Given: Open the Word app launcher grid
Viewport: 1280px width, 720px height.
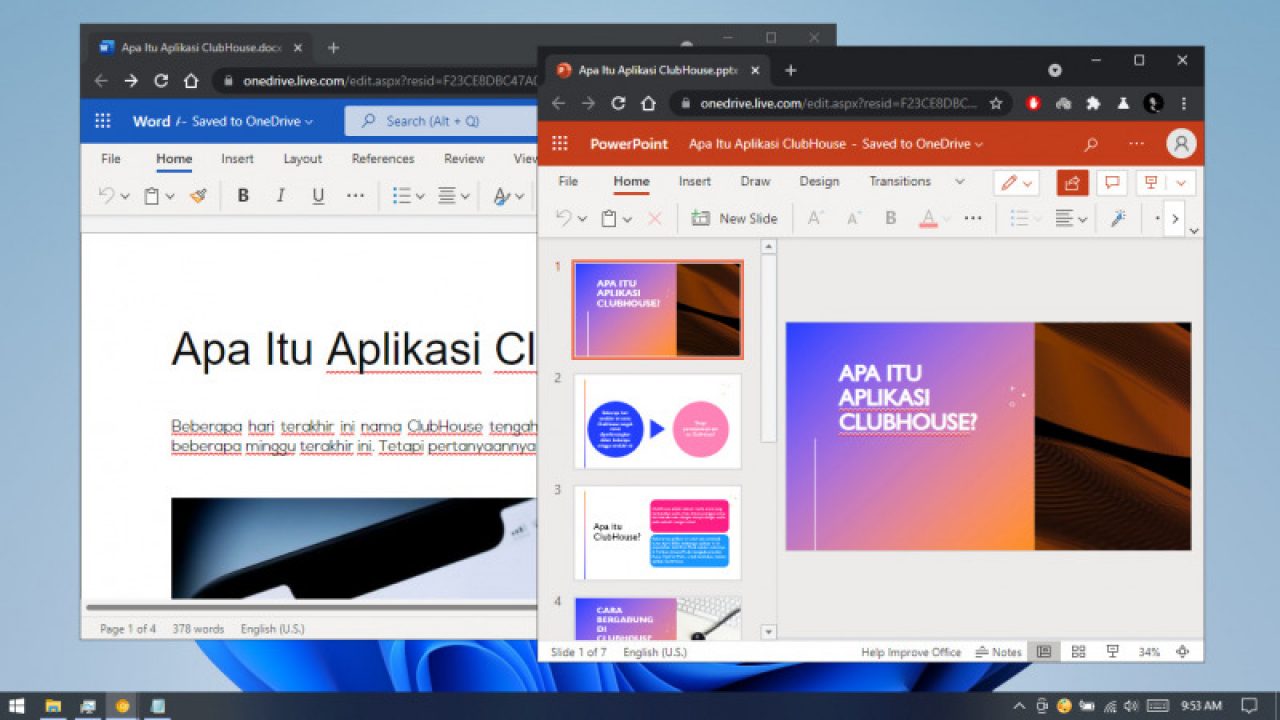Looking at the screenshot, I should [103, 121].
